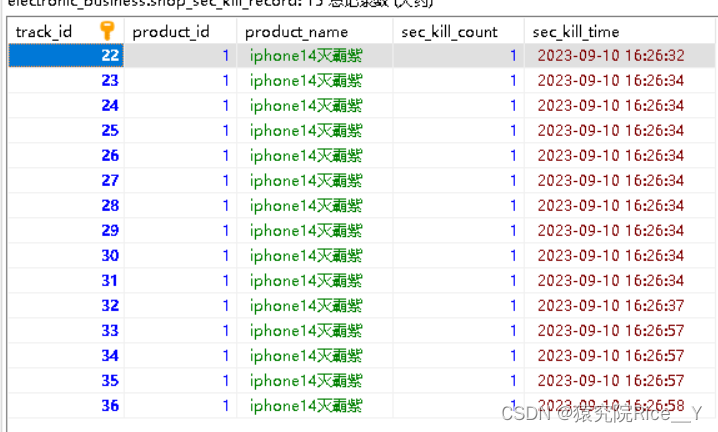This screenshot has width=718, height=432.
Task: Click product_name cell in row 36
Action: (x=315, y=405)
